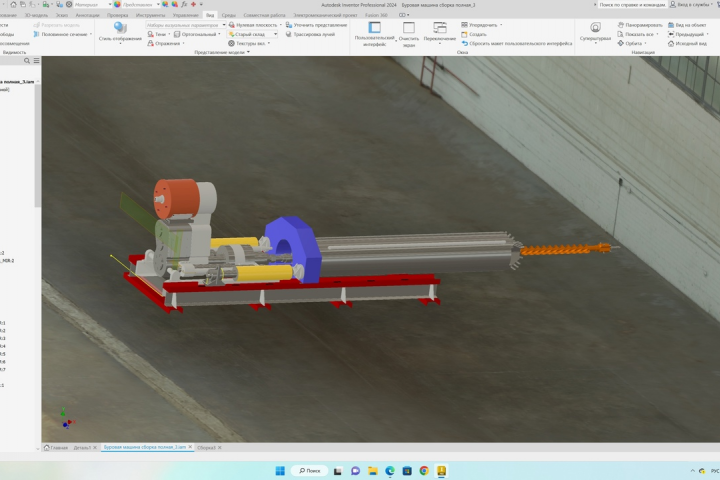The height and width of the screenshot is (480, 720).
Task: Click the Home icon in quick access toolbar
Action: (13, 5)
